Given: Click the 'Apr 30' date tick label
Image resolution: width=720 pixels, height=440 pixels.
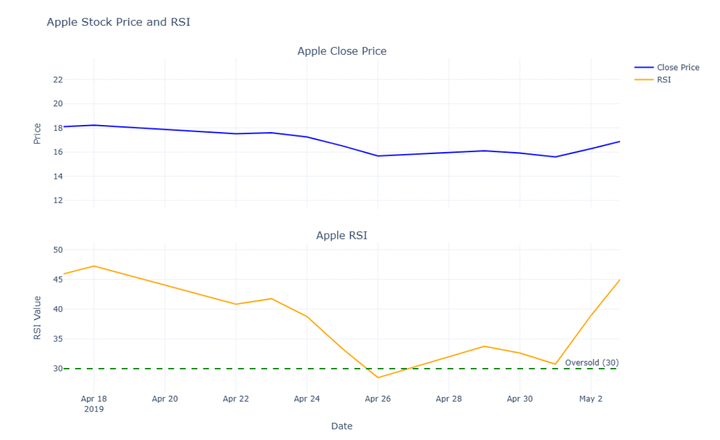Looking at the screenshot, I should tap(520, 399).
